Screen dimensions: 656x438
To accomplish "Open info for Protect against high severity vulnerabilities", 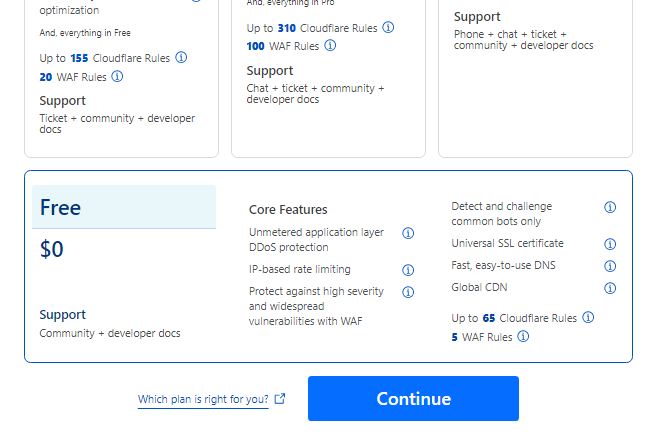I will pos(408,292).
